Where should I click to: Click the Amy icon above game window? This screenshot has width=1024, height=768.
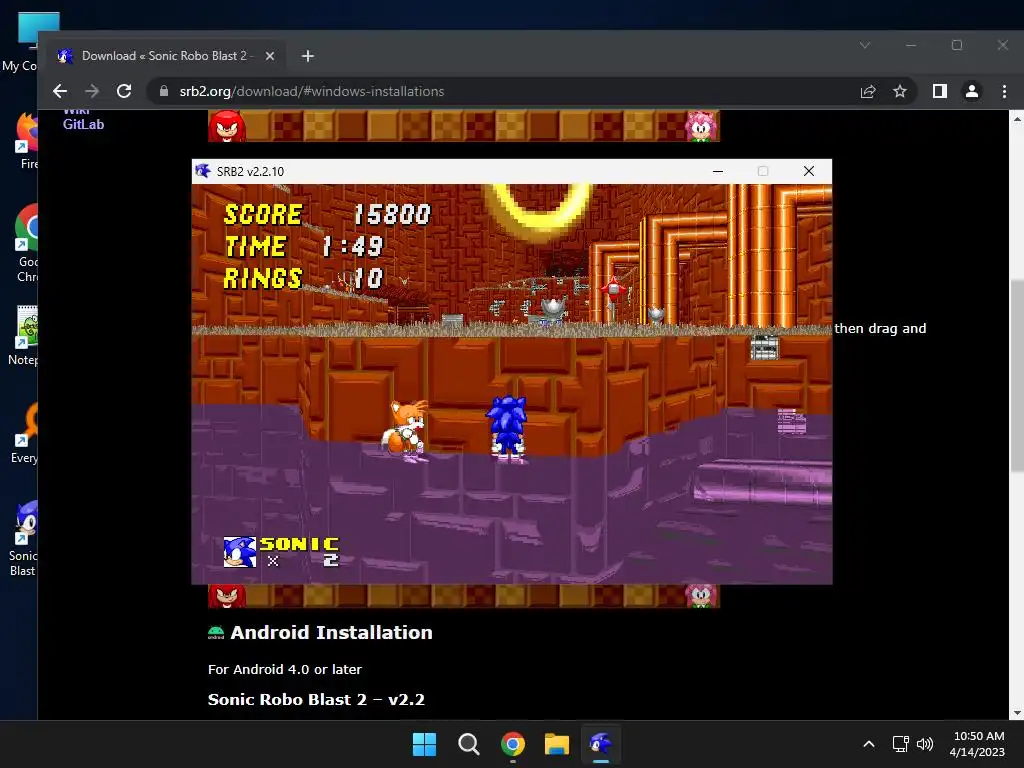(x=701, y=126)
